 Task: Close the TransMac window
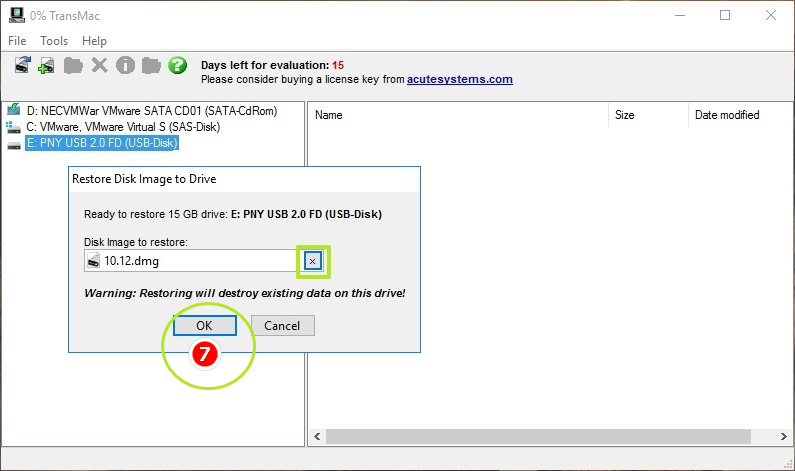[771, 15]
